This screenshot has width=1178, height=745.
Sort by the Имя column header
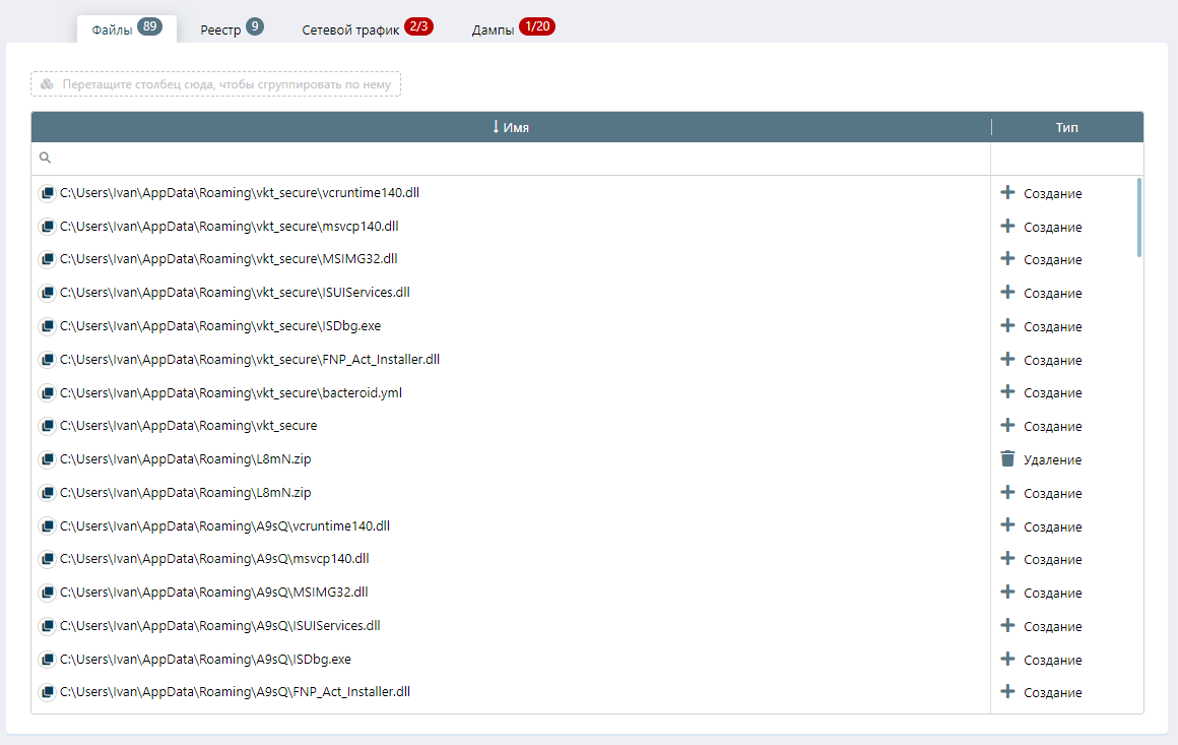tap(516, 127)
